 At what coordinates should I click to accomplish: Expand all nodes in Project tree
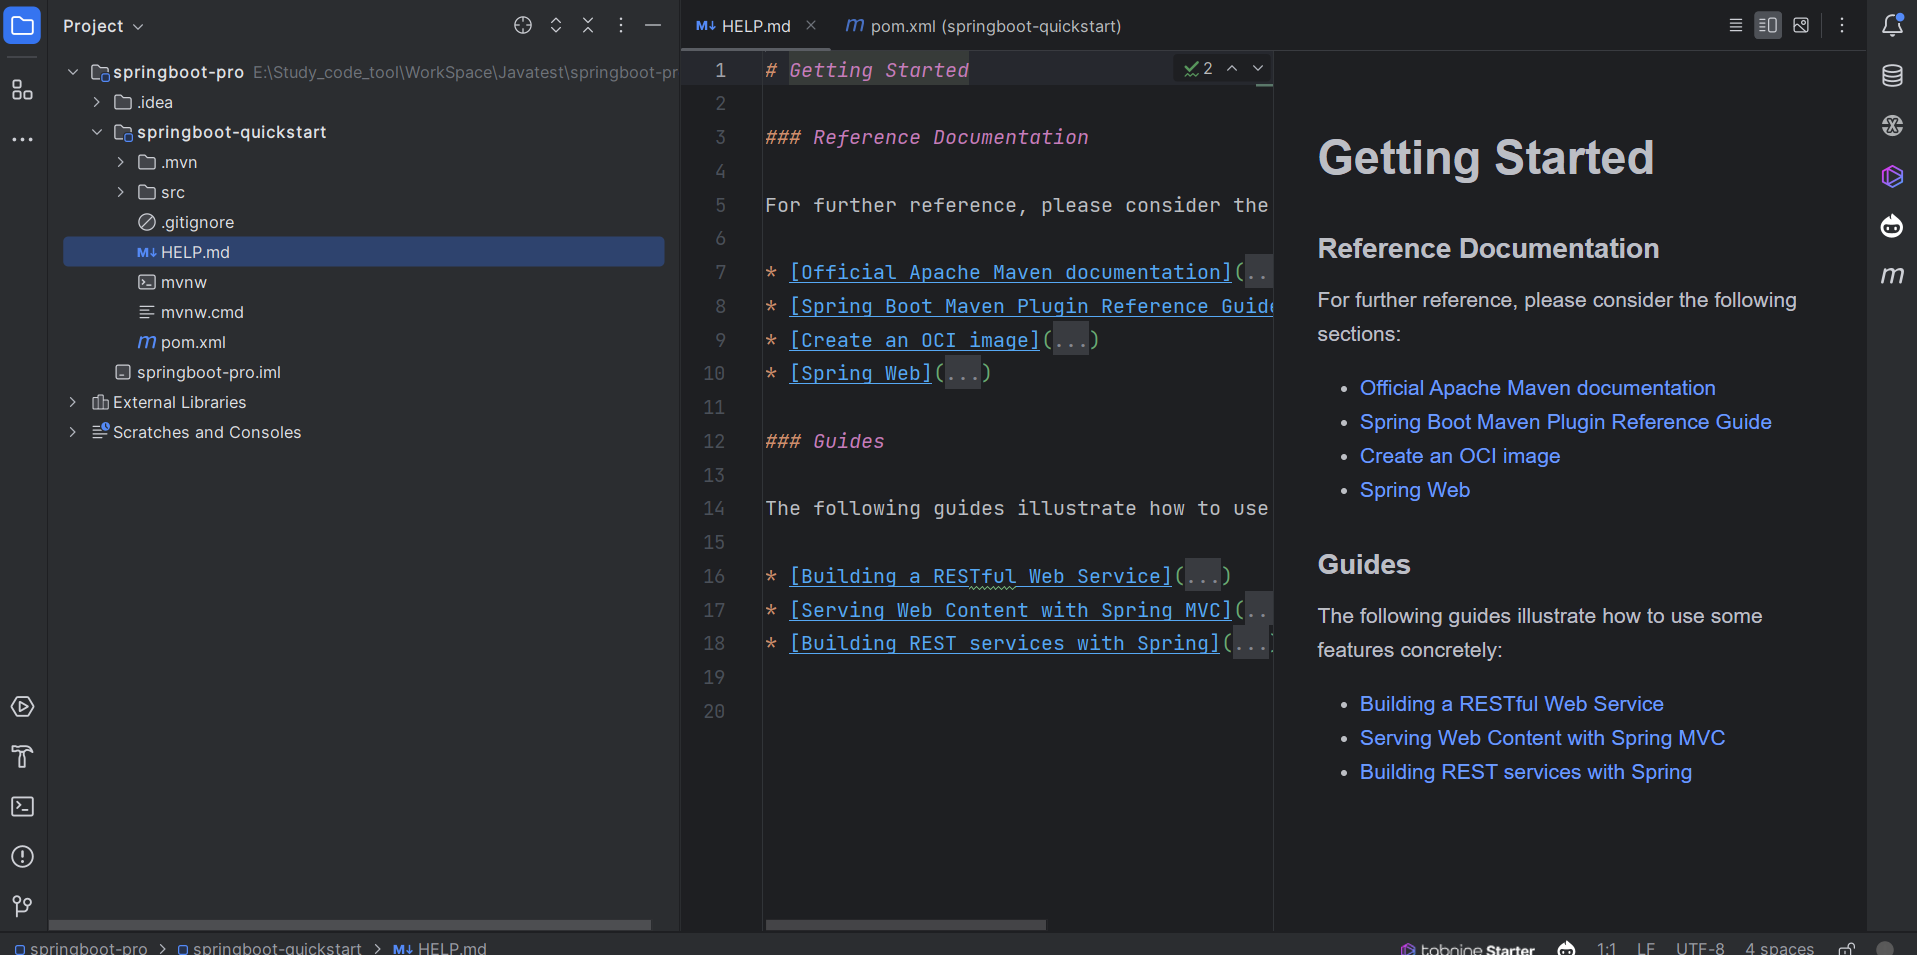coord(556,26)
